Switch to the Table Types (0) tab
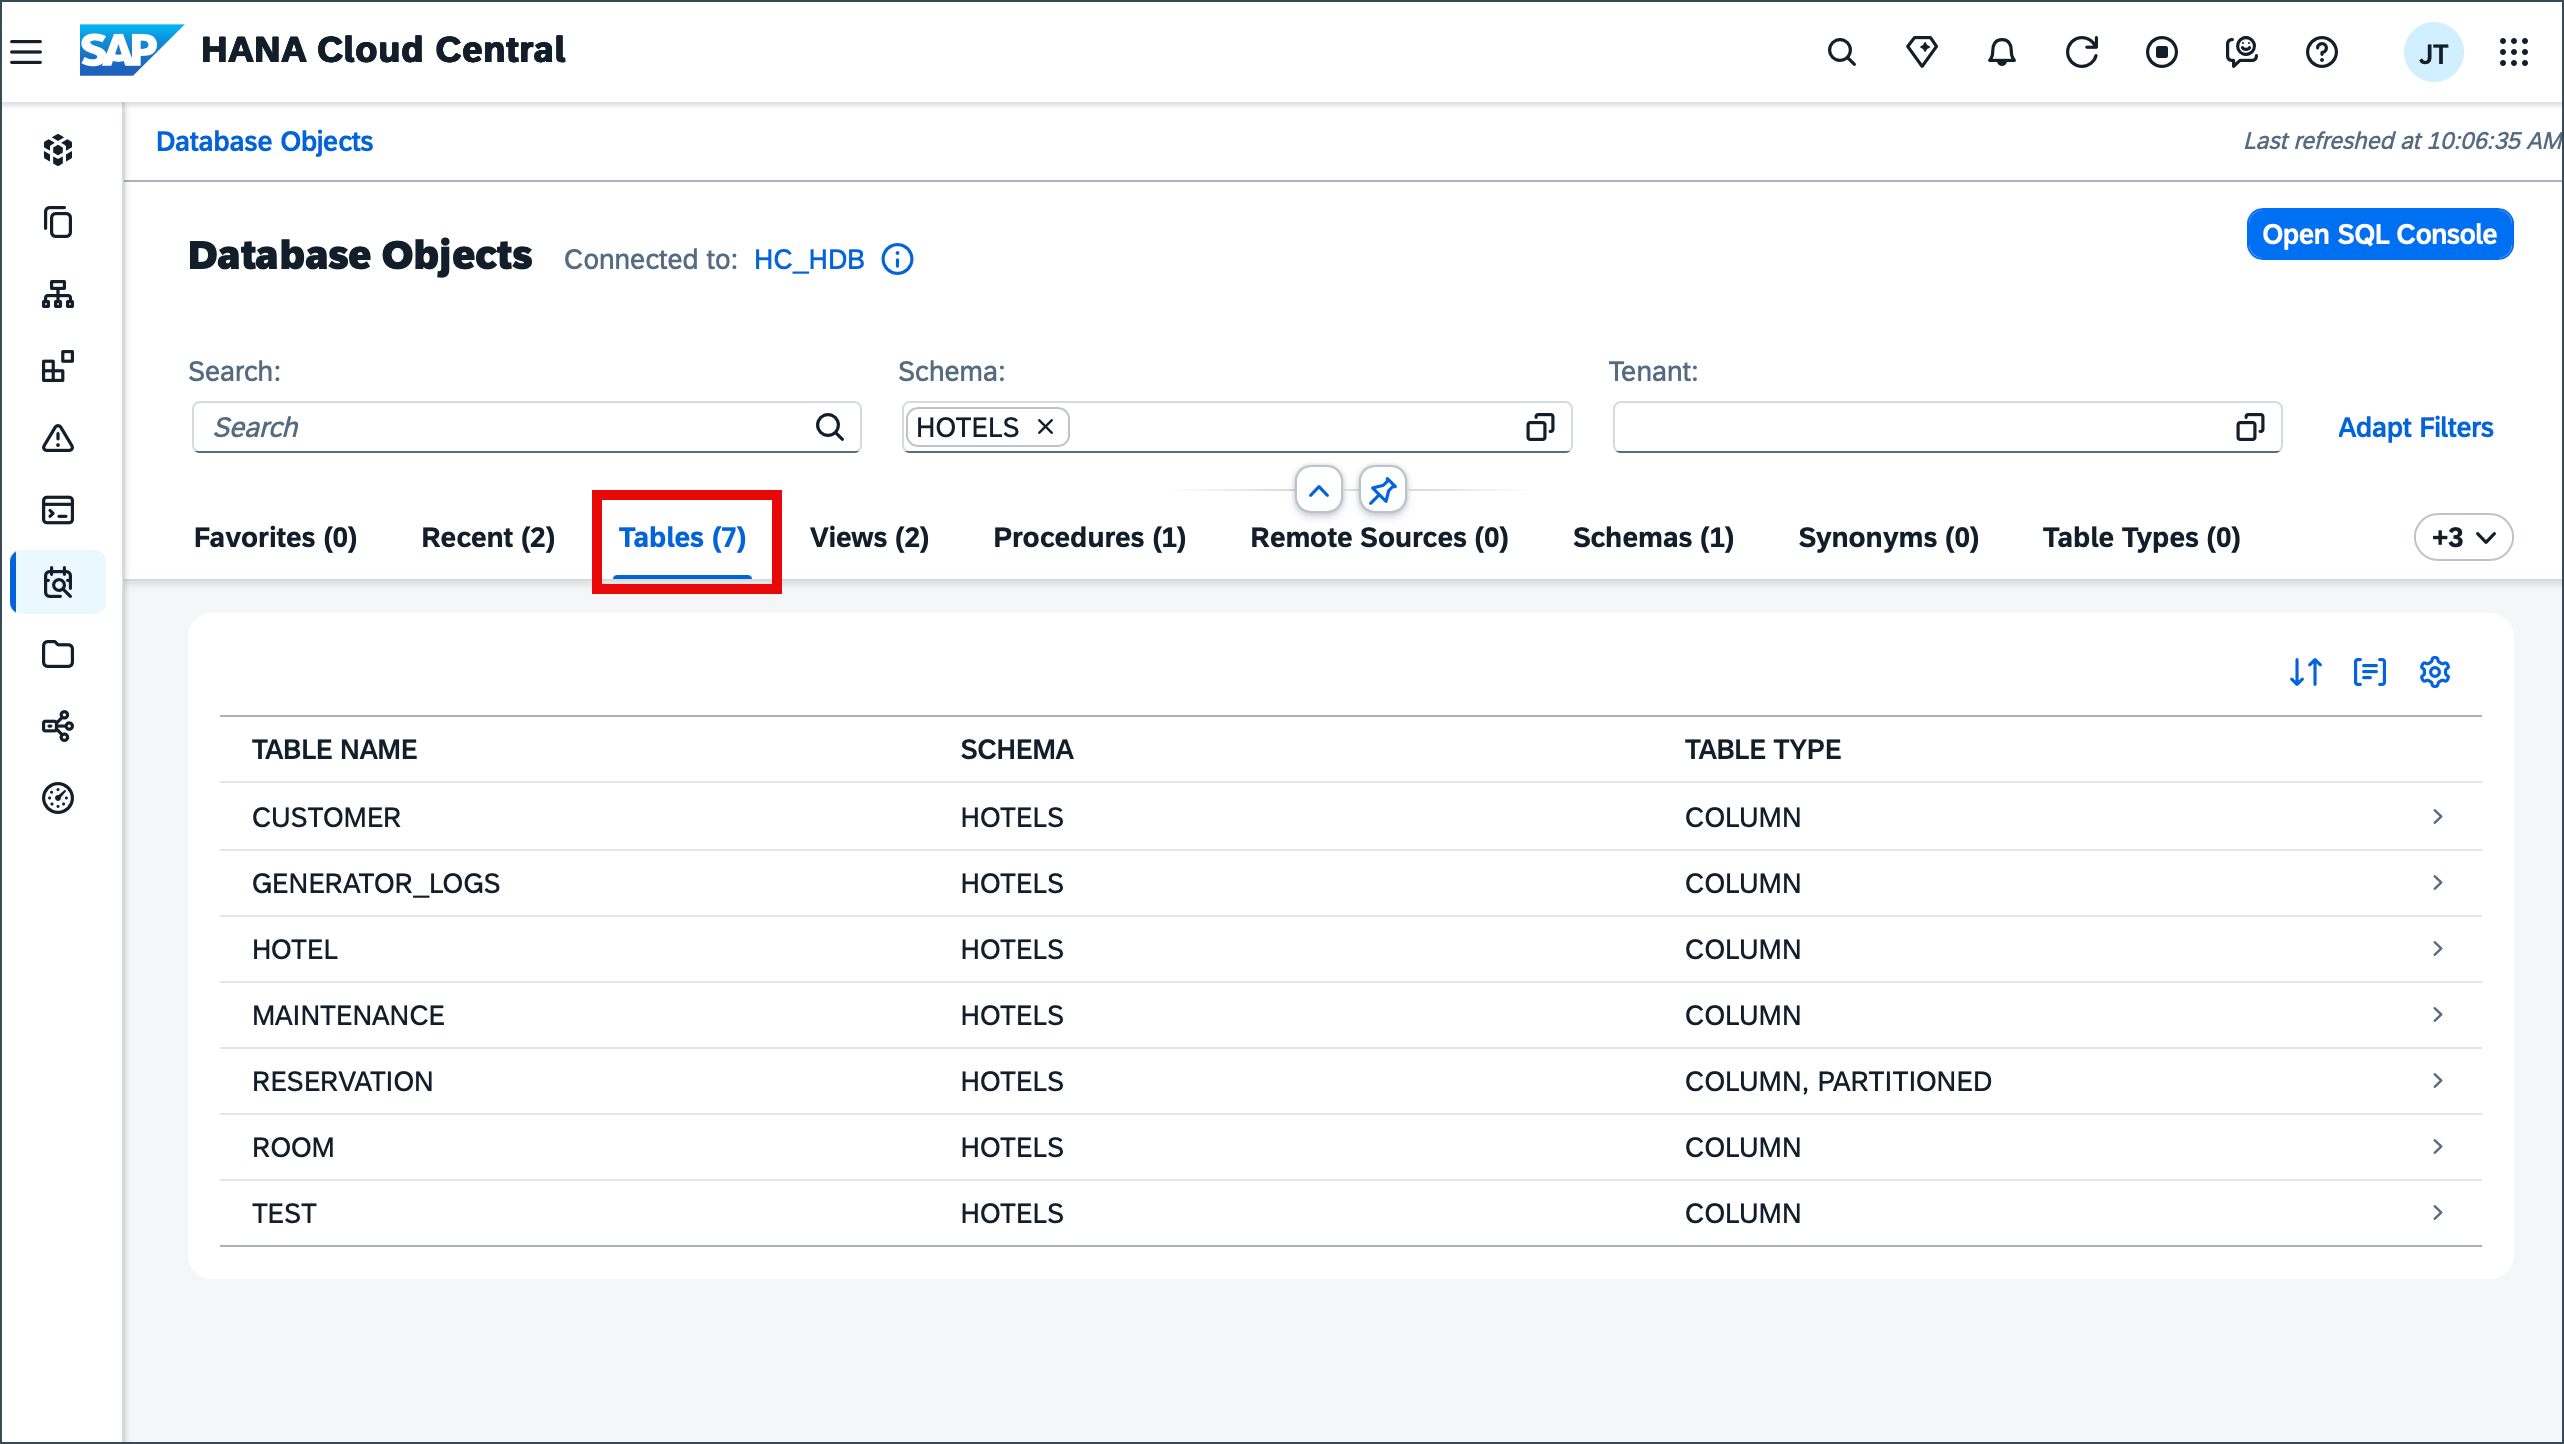This screenshot has height=1444, width=2564. click(2141, 538)
